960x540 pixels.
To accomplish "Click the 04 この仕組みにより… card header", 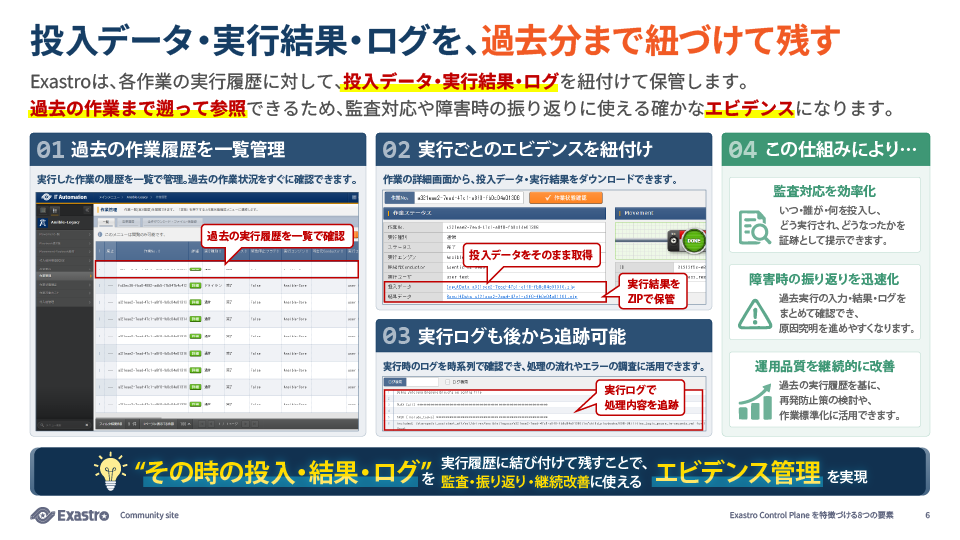I will click(x=825, y=149).
